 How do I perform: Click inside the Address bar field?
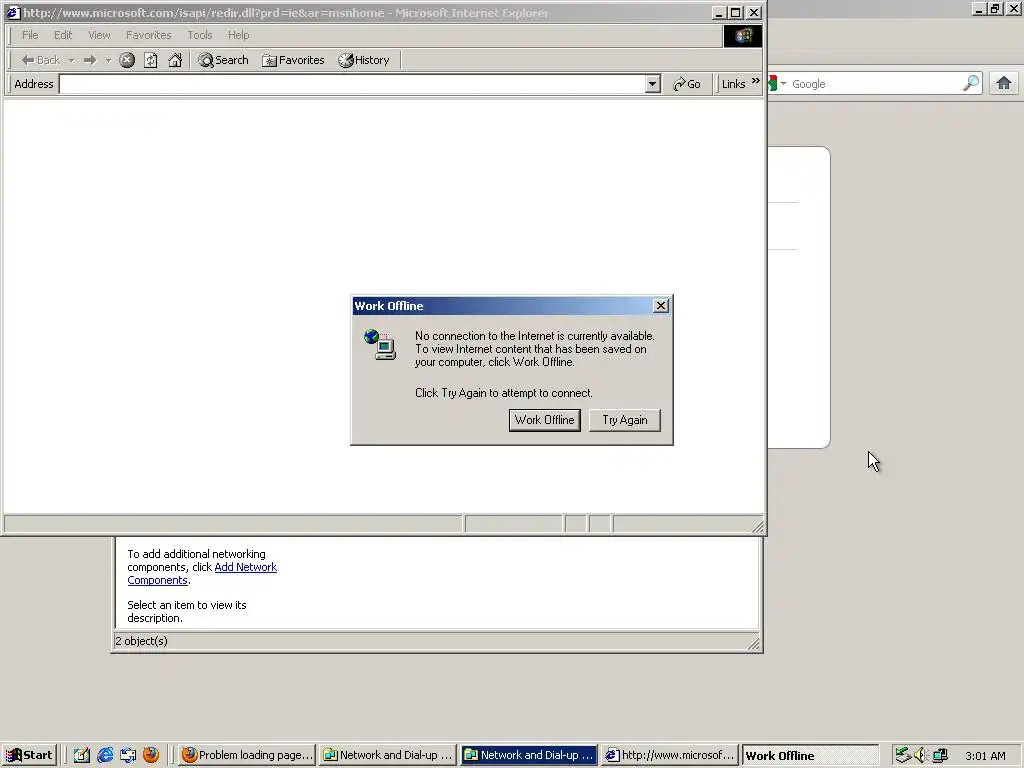pos(351,84)
